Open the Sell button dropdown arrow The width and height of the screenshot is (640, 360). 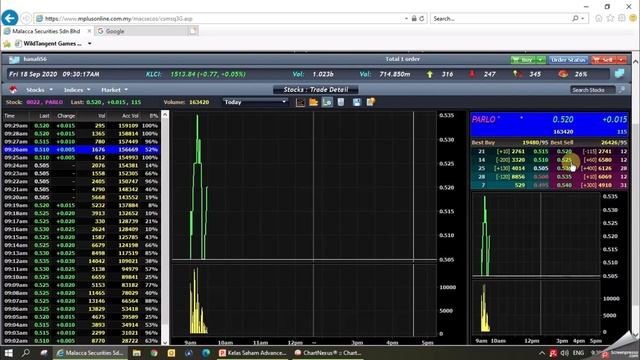coord(622,60)
